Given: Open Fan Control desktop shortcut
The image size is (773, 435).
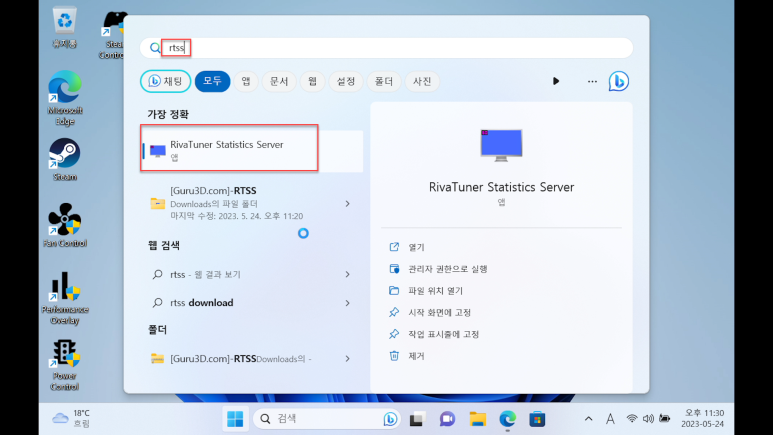Looking at the screenshot, I should coord(65,225).
